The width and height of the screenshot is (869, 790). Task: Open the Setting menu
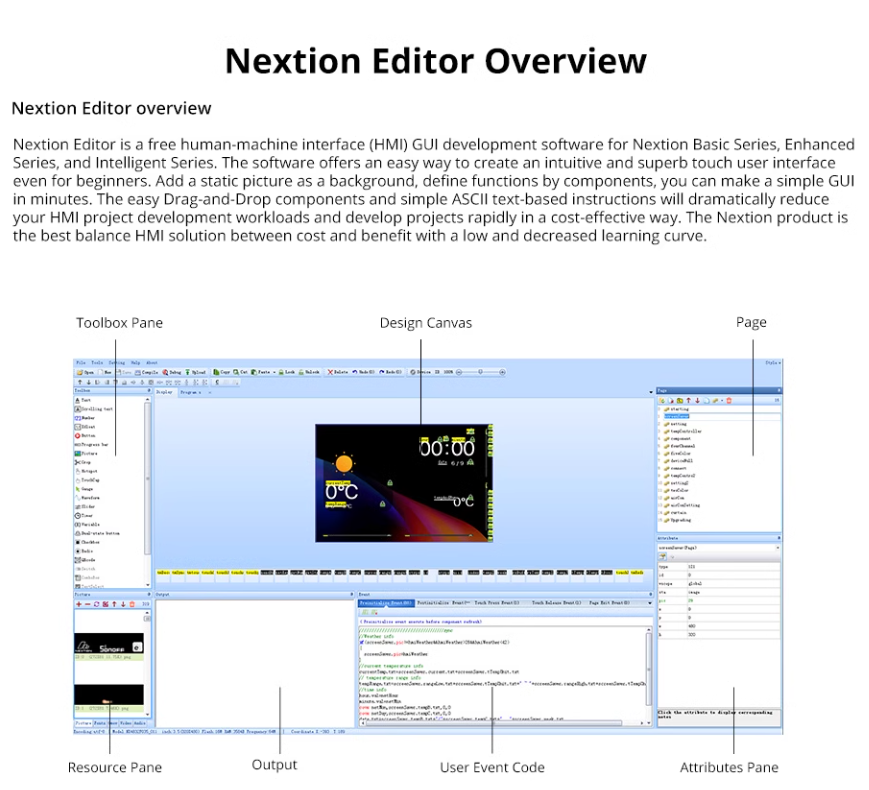(x=116, y=363)
